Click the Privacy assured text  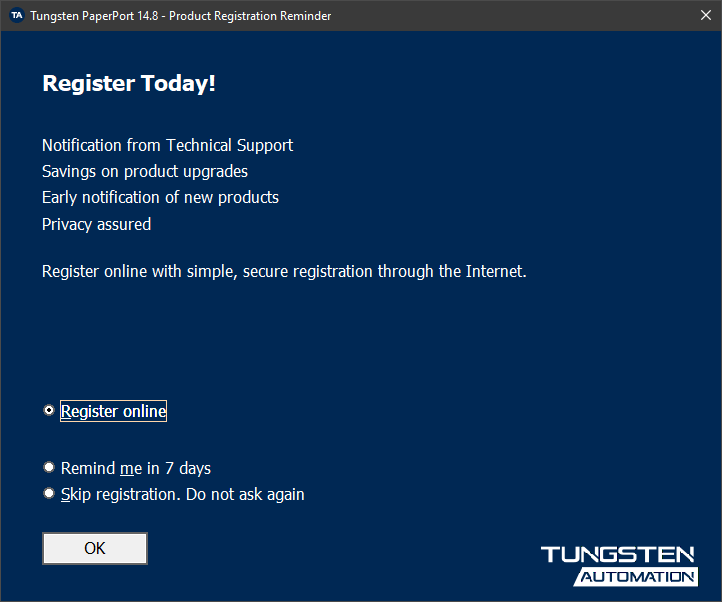(x=96, y=224)
